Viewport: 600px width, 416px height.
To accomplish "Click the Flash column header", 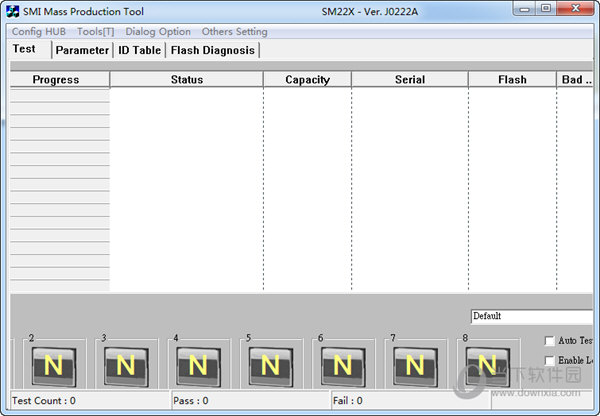I will click(x=512, y=80).
